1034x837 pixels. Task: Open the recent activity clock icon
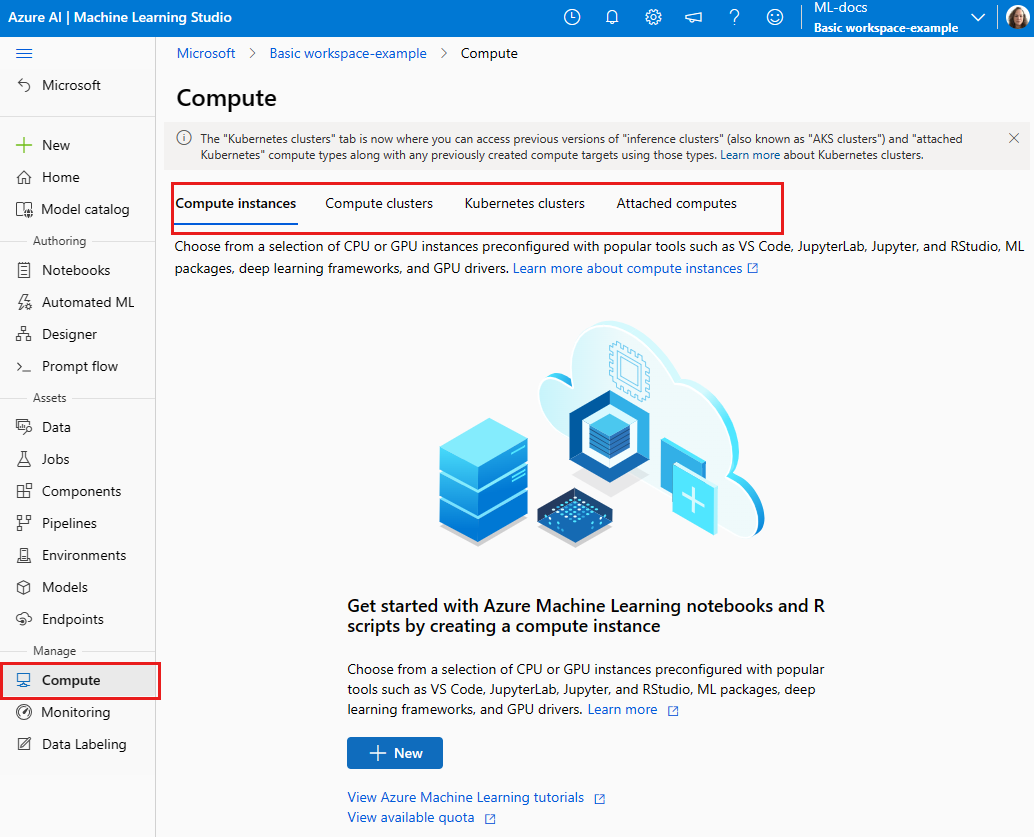point(572,17)
